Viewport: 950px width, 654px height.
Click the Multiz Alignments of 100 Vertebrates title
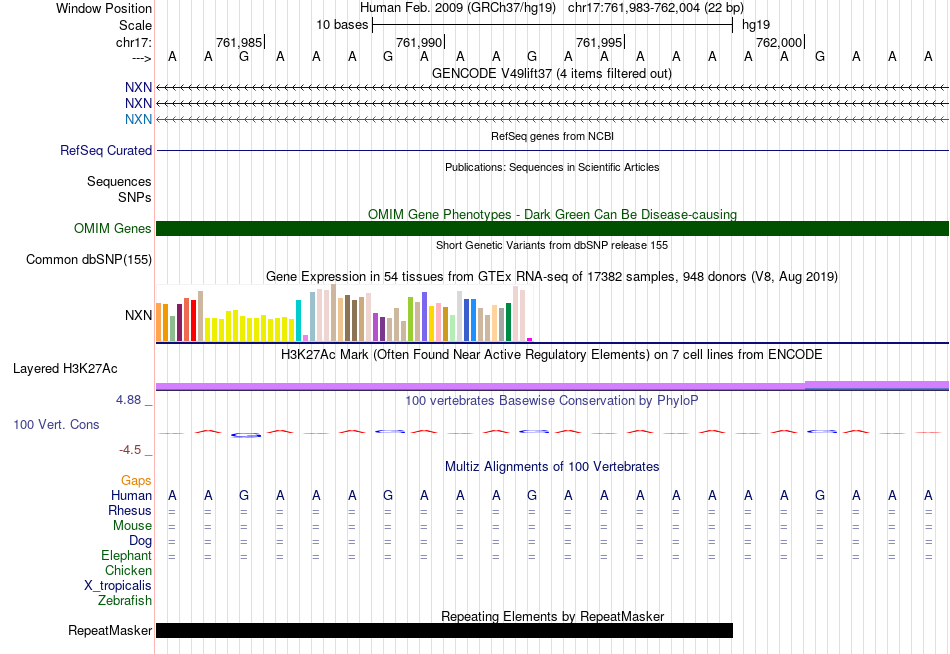pos(551,467)
